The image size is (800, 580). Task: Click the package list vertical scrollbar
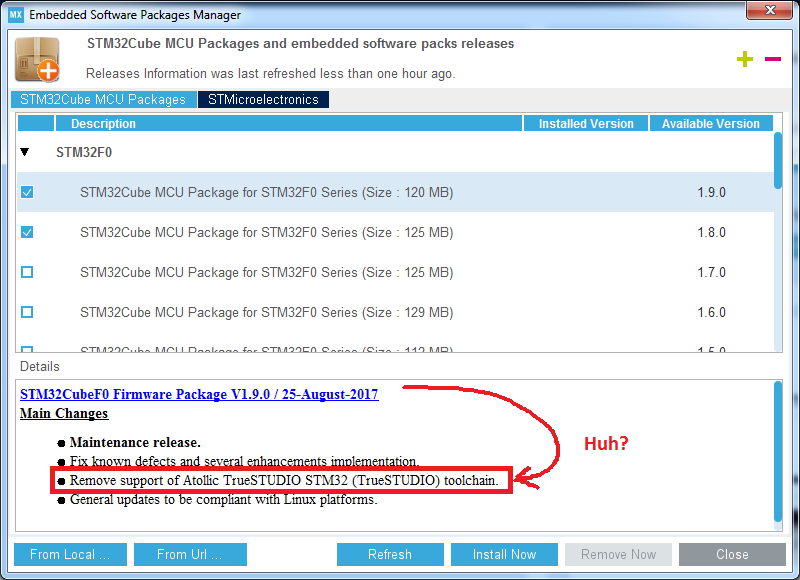point(778,161)
